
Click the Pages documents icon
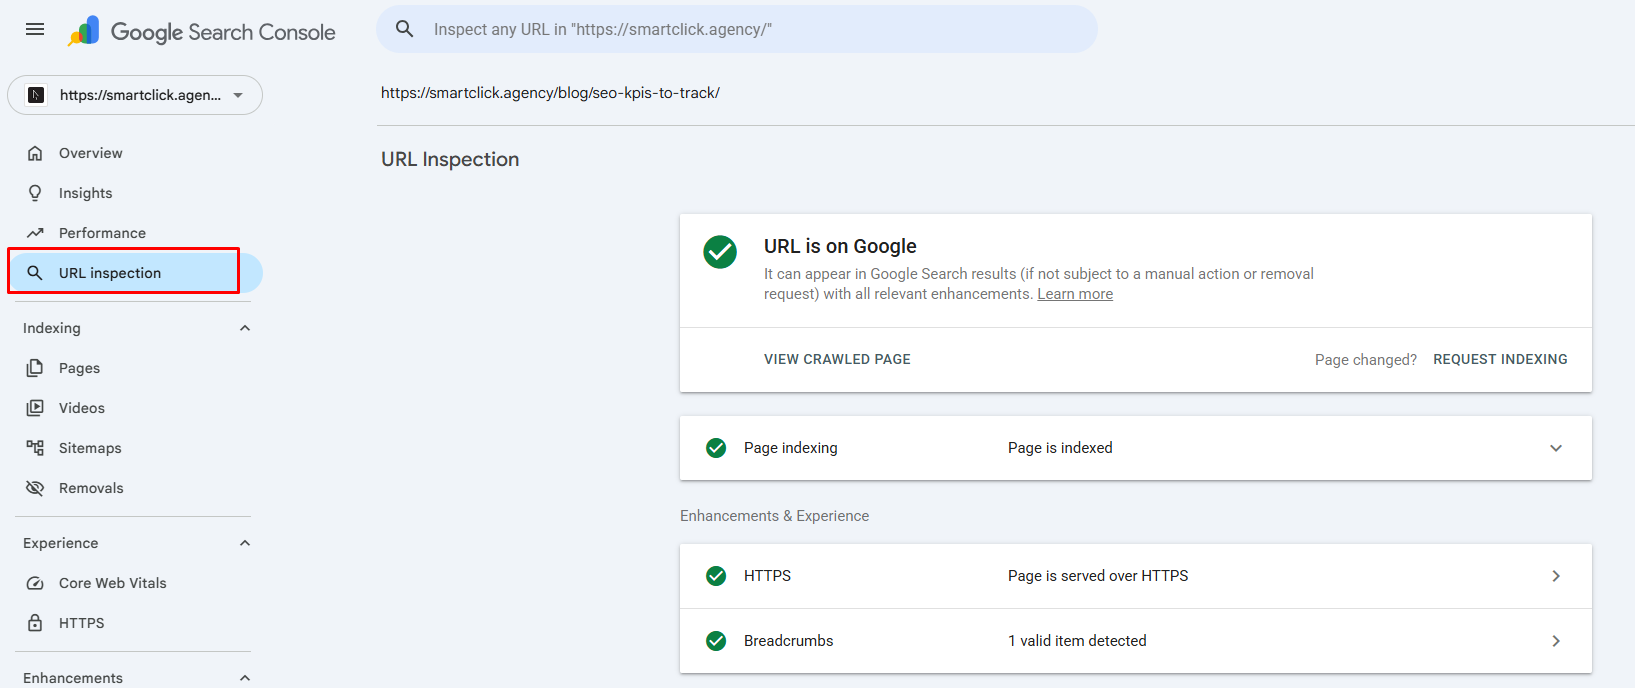coord(35,368)
